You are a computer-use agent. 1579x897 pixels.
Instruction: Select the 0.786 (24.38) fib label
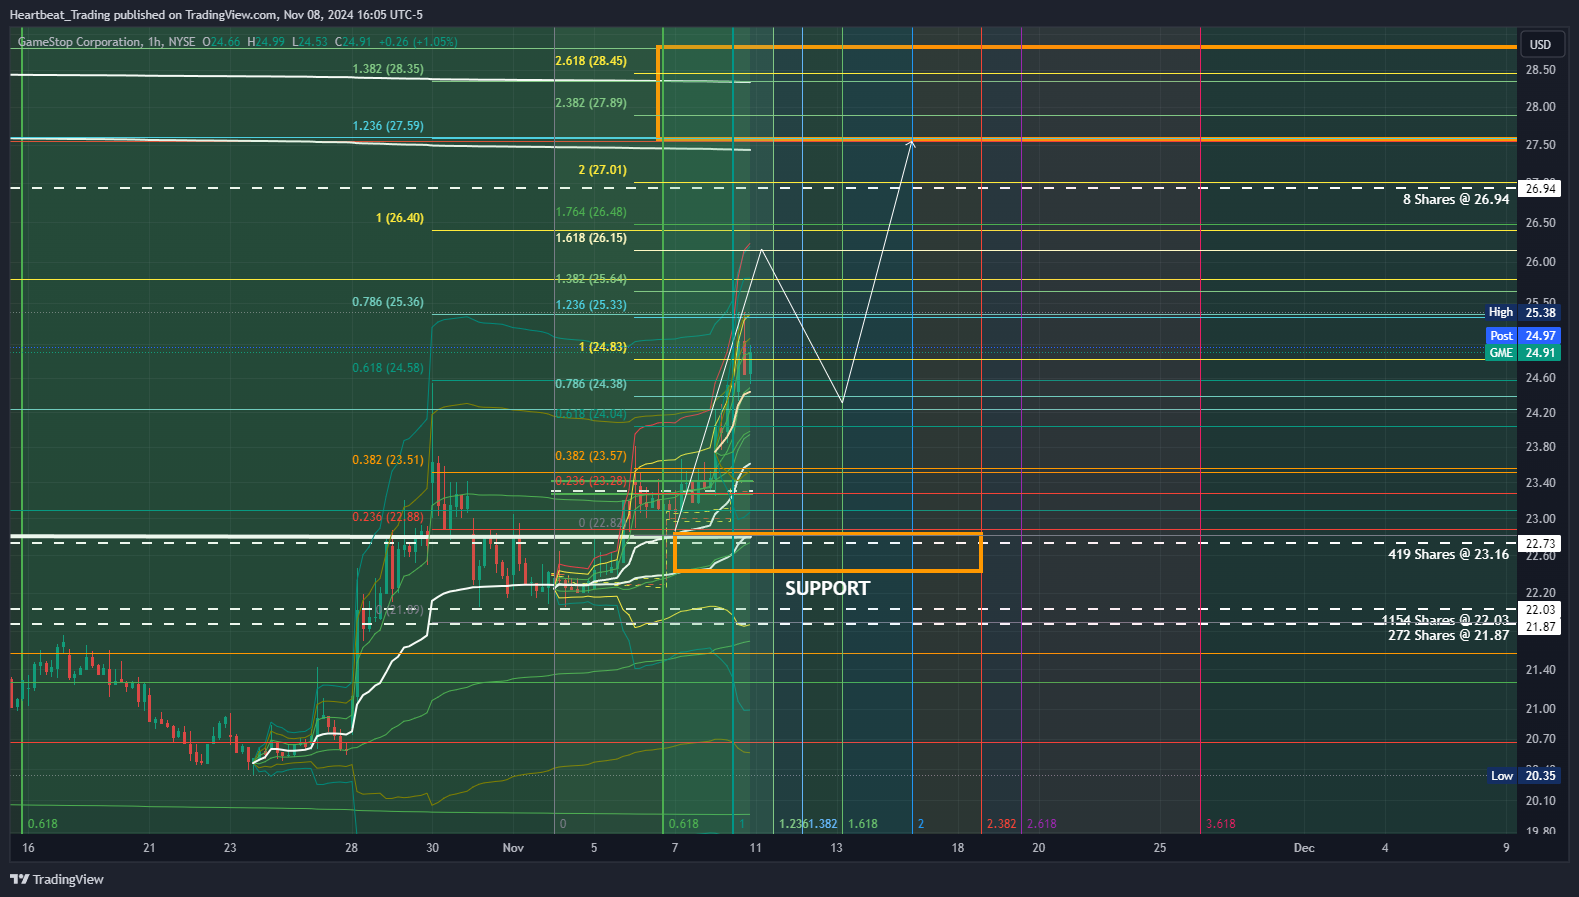(591, 384)
